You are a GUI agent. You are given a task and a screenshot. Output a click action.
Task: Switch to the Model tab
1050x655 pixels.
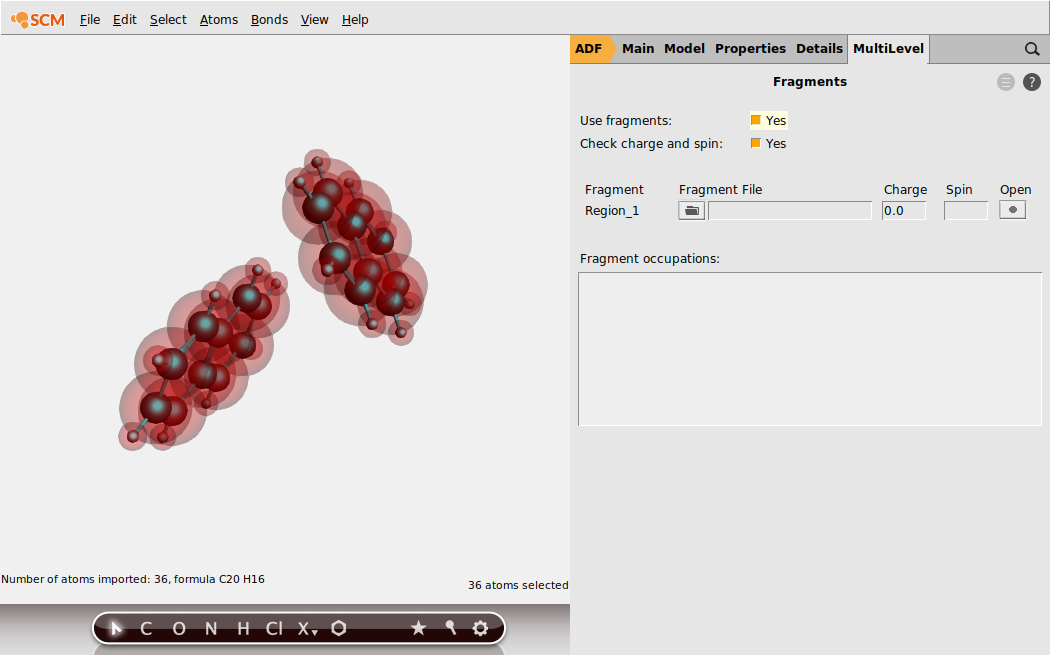point(684,49)
